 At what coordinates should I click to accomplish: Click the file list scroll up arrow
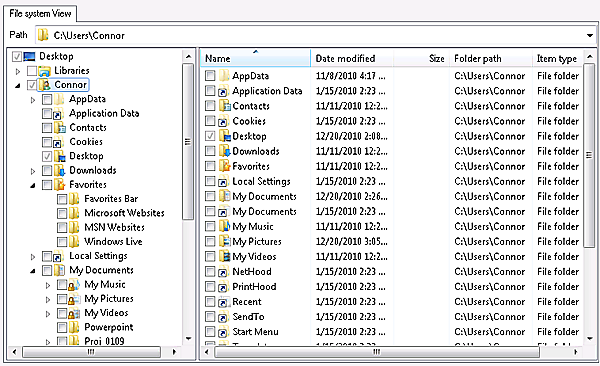(590, 56)
